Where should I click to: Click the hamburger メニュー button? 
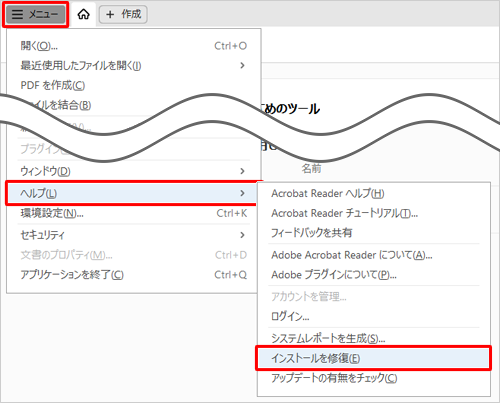pyautogui.click(x=35, y=14)
